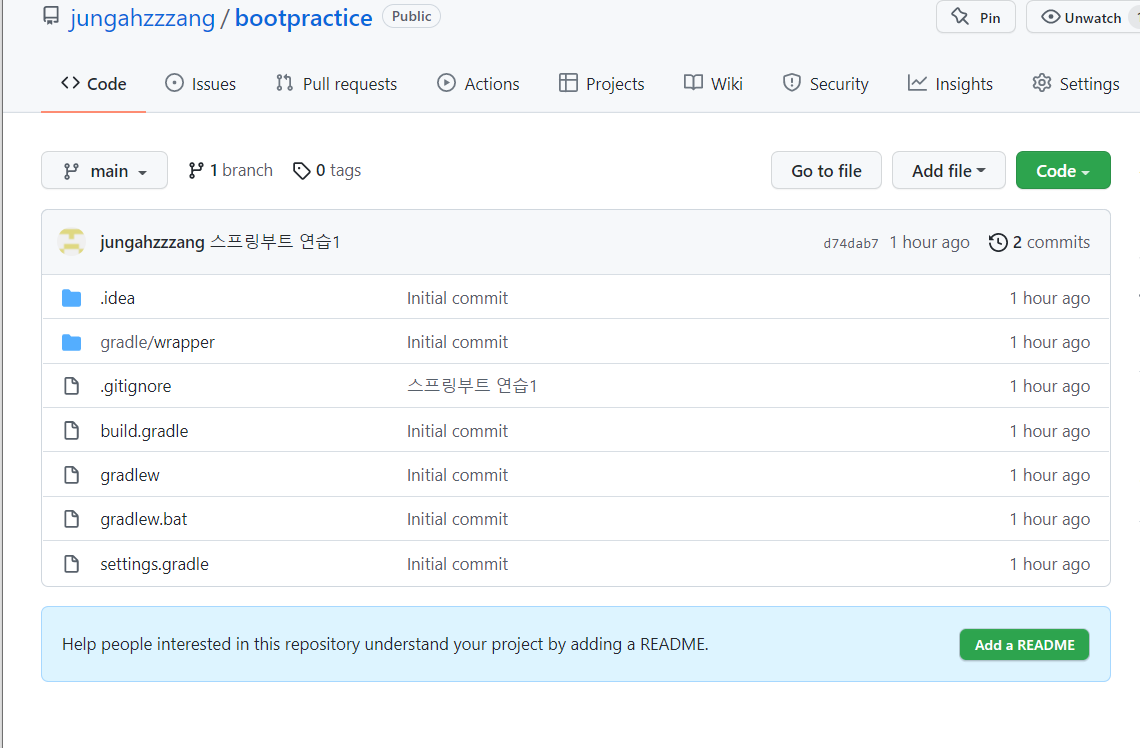Open the Projects tab

601,84
